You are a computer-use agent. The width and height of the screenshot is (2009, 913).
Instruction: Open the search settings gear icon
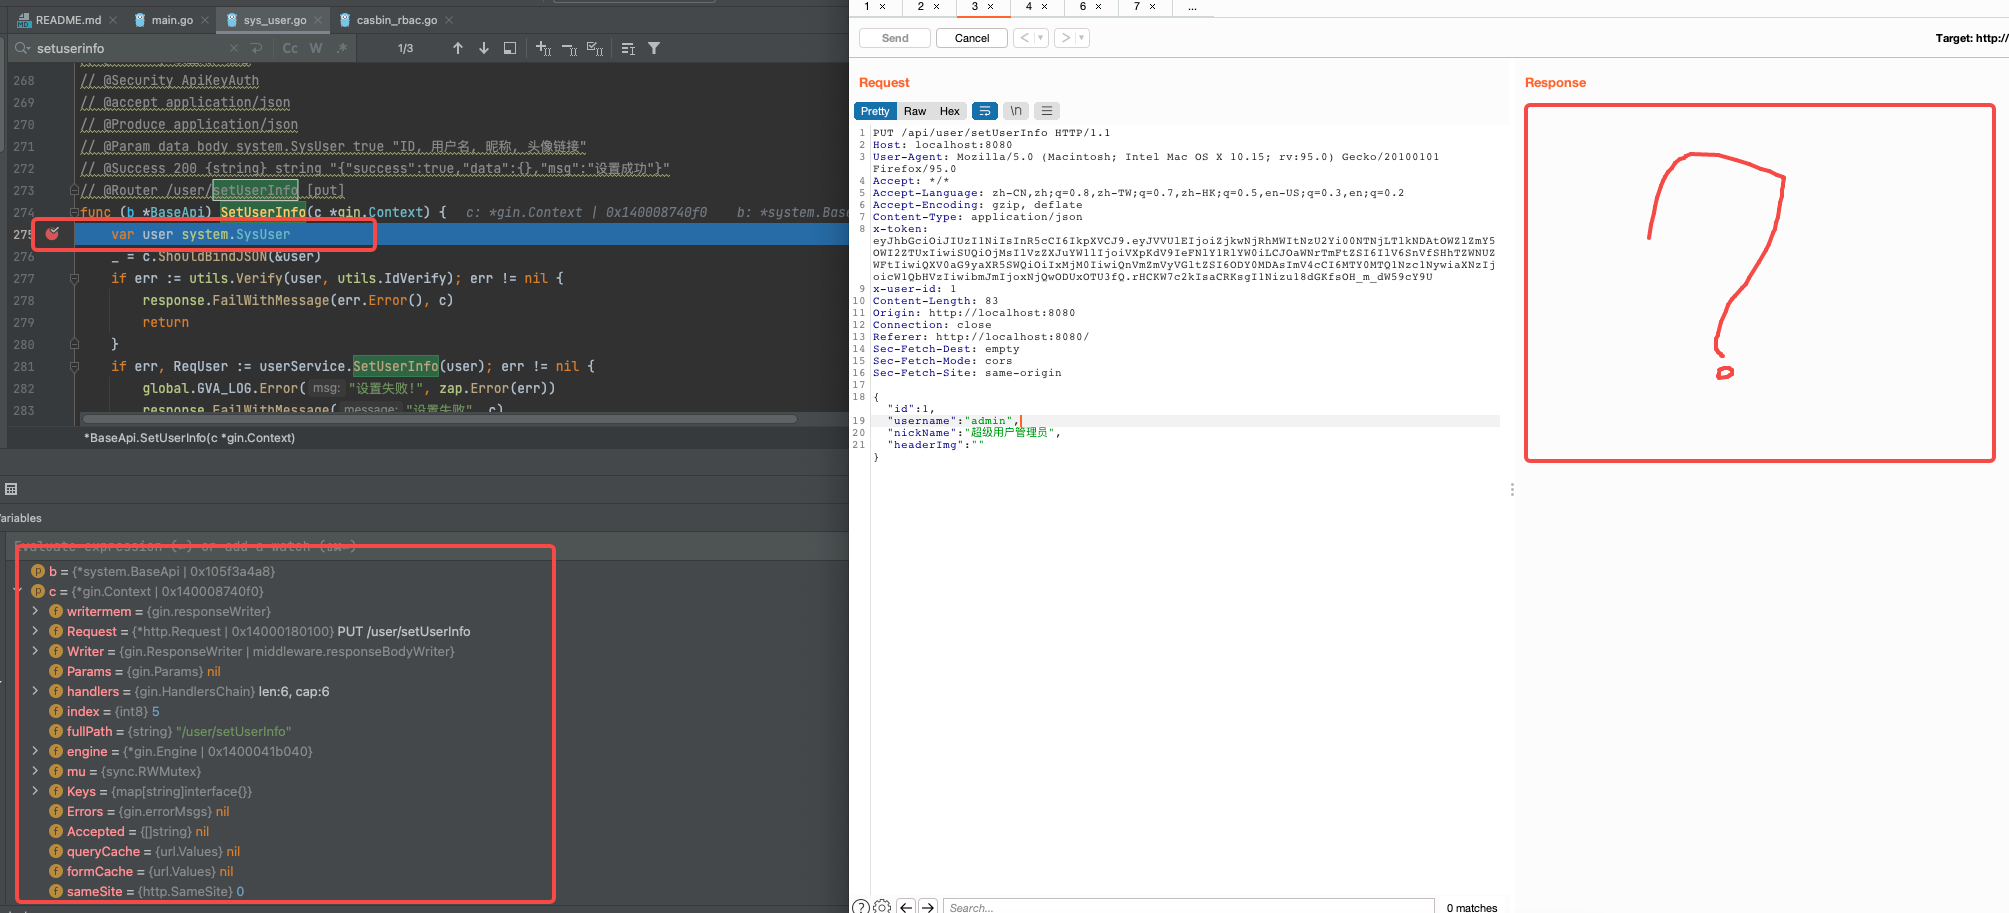coord(882,906)
